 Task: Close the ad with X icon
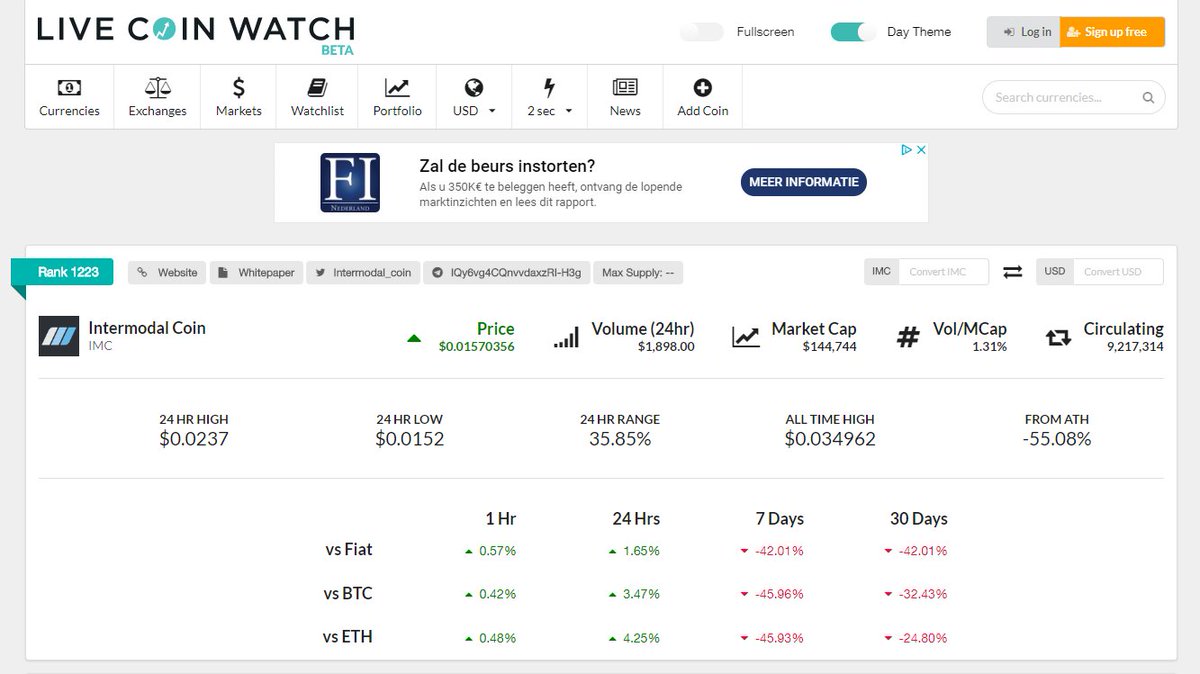pyautogui.click(x=921, y=150)
